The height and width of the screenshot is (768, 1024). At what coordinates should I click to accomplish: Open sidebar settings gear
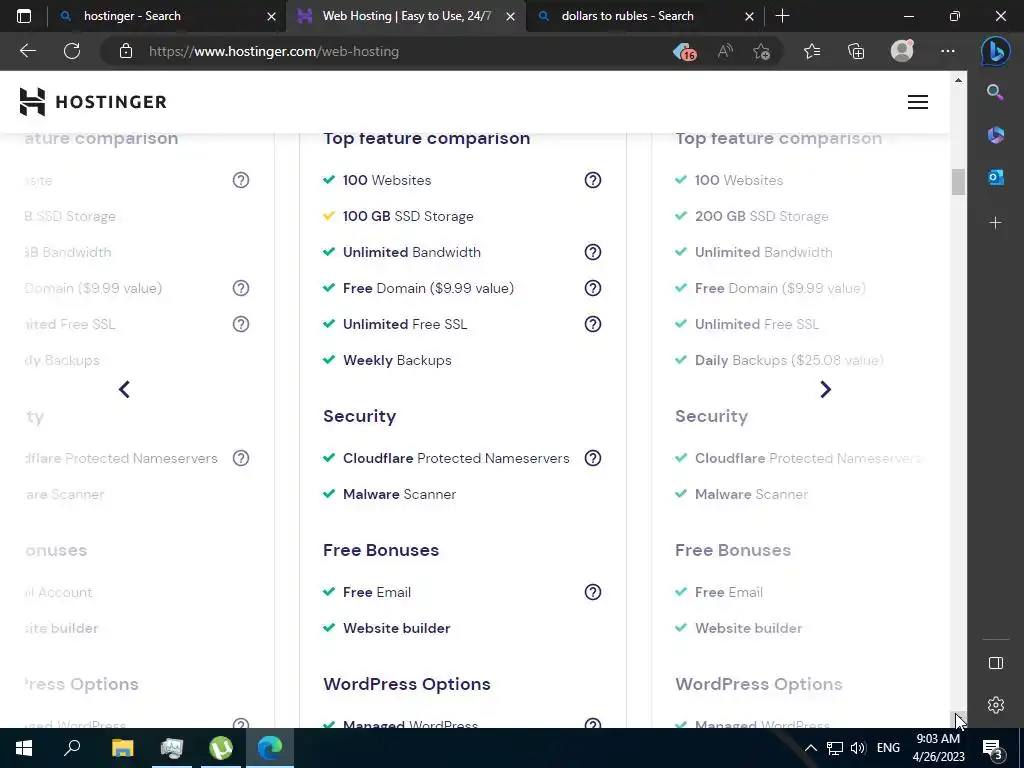click(995, 705)
